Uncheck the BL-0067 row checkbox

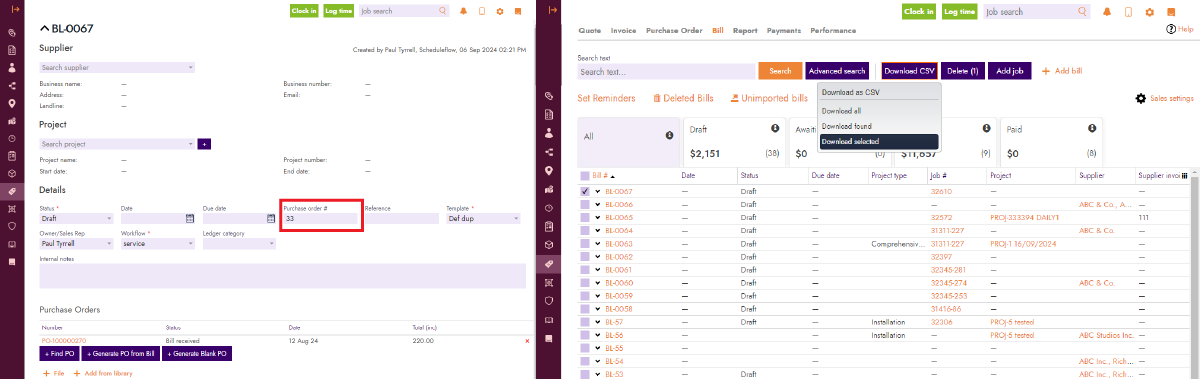click(585, 191)
